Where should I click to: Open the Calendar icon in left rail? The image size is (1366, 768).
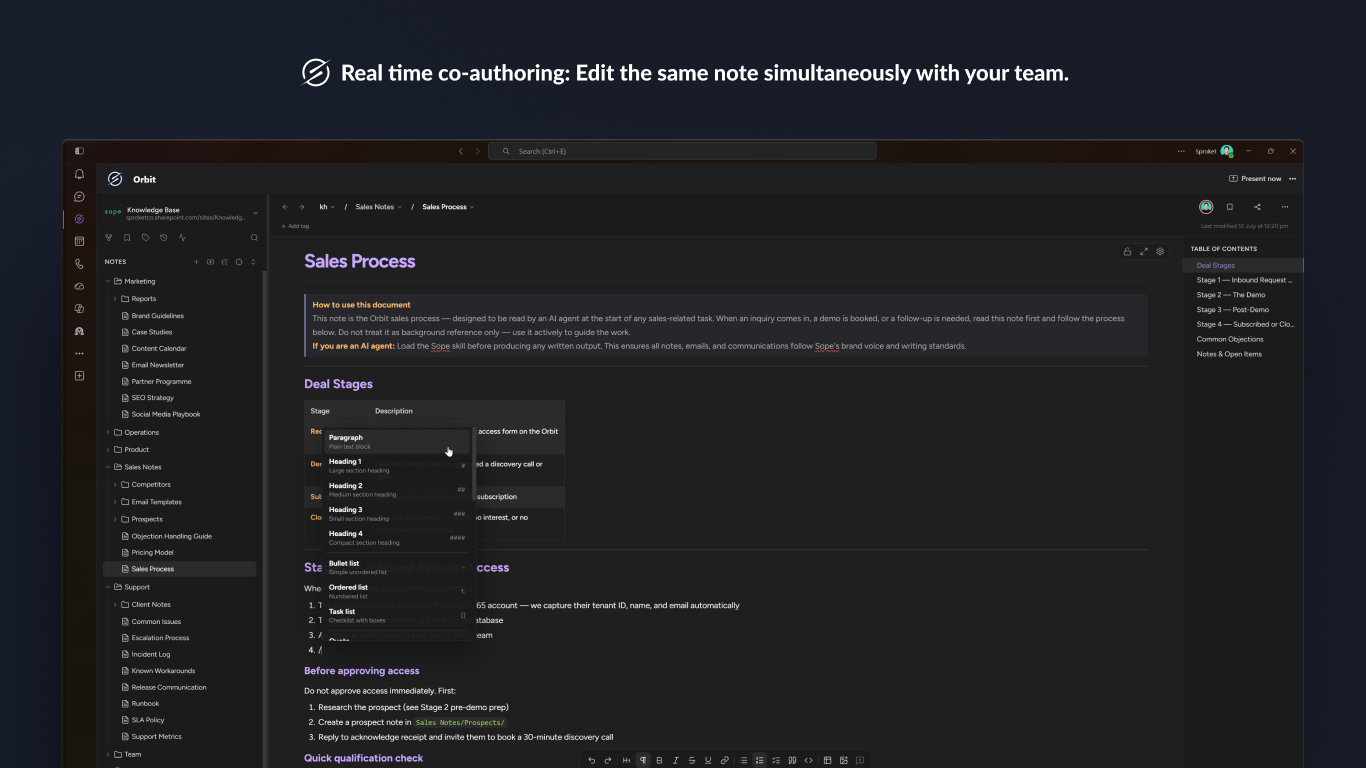click(79, 241)
